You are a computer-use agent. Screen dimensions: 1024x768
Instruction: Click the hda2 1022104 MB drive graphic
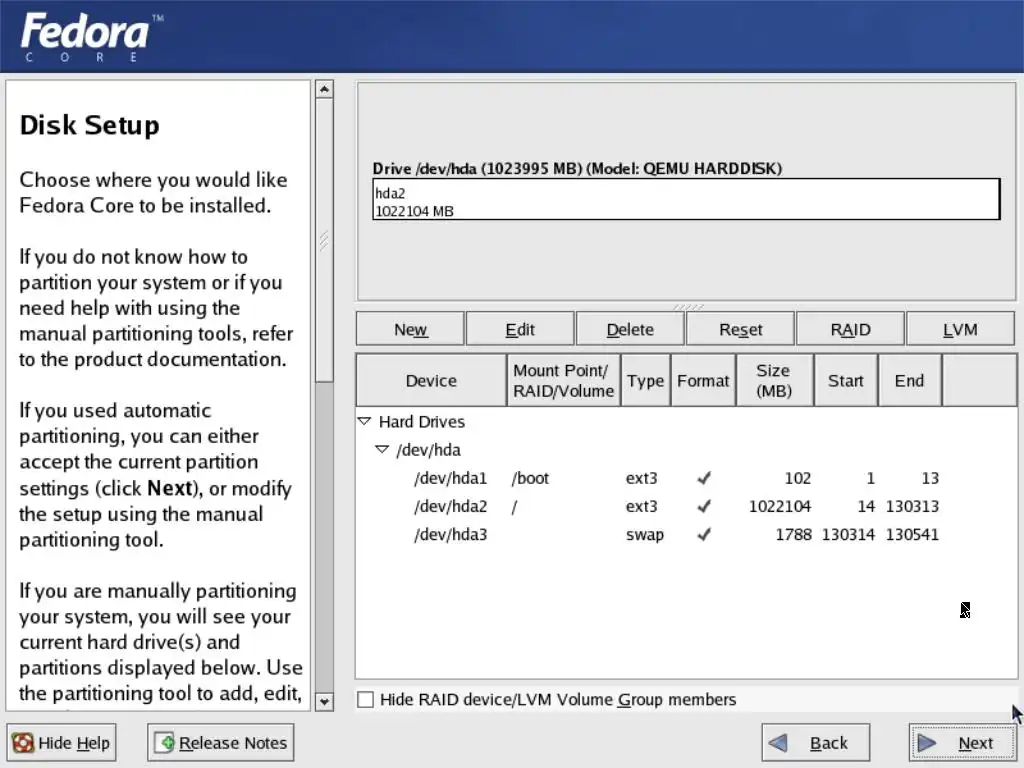686,199
